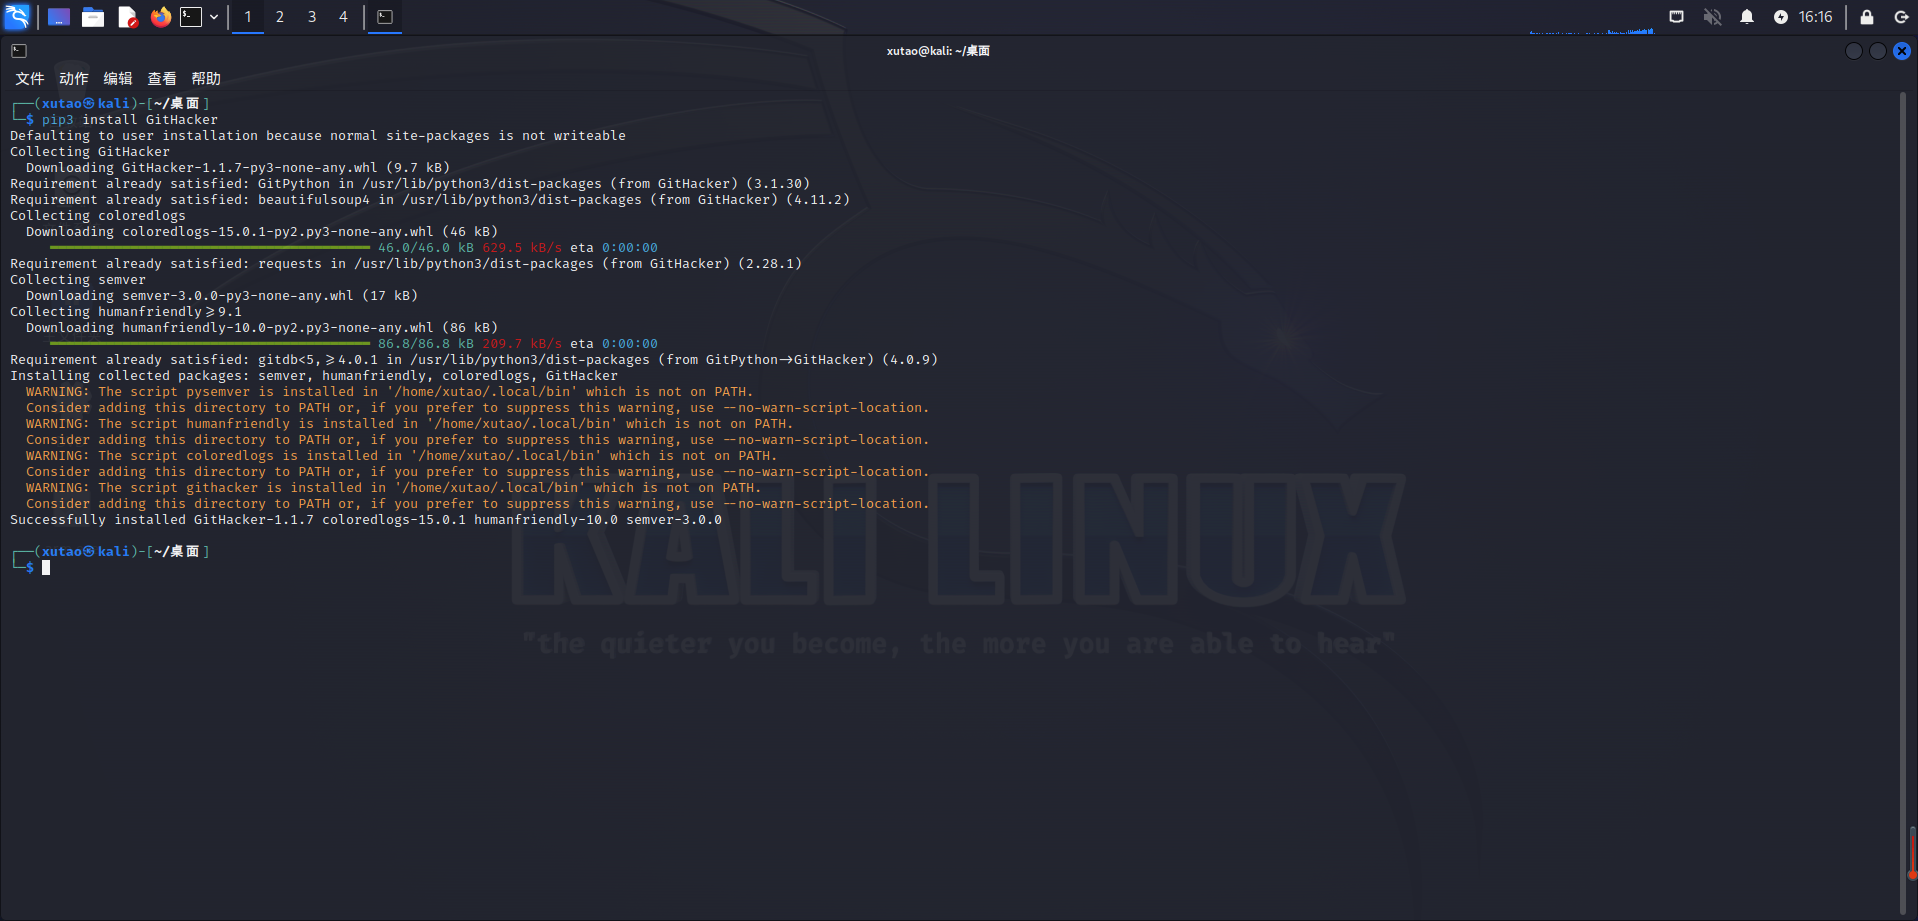The width and height of the screenshot is (1918, 921).
Task: Switch to workspace 2
Action: coord(280,17)
